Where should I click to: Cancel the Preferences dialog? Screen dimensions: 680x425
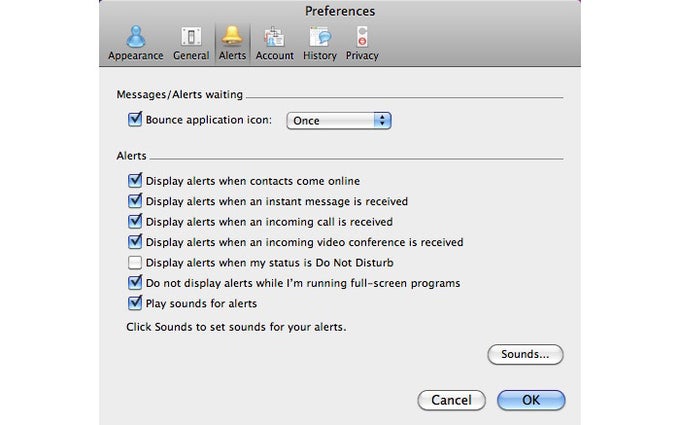451,400
